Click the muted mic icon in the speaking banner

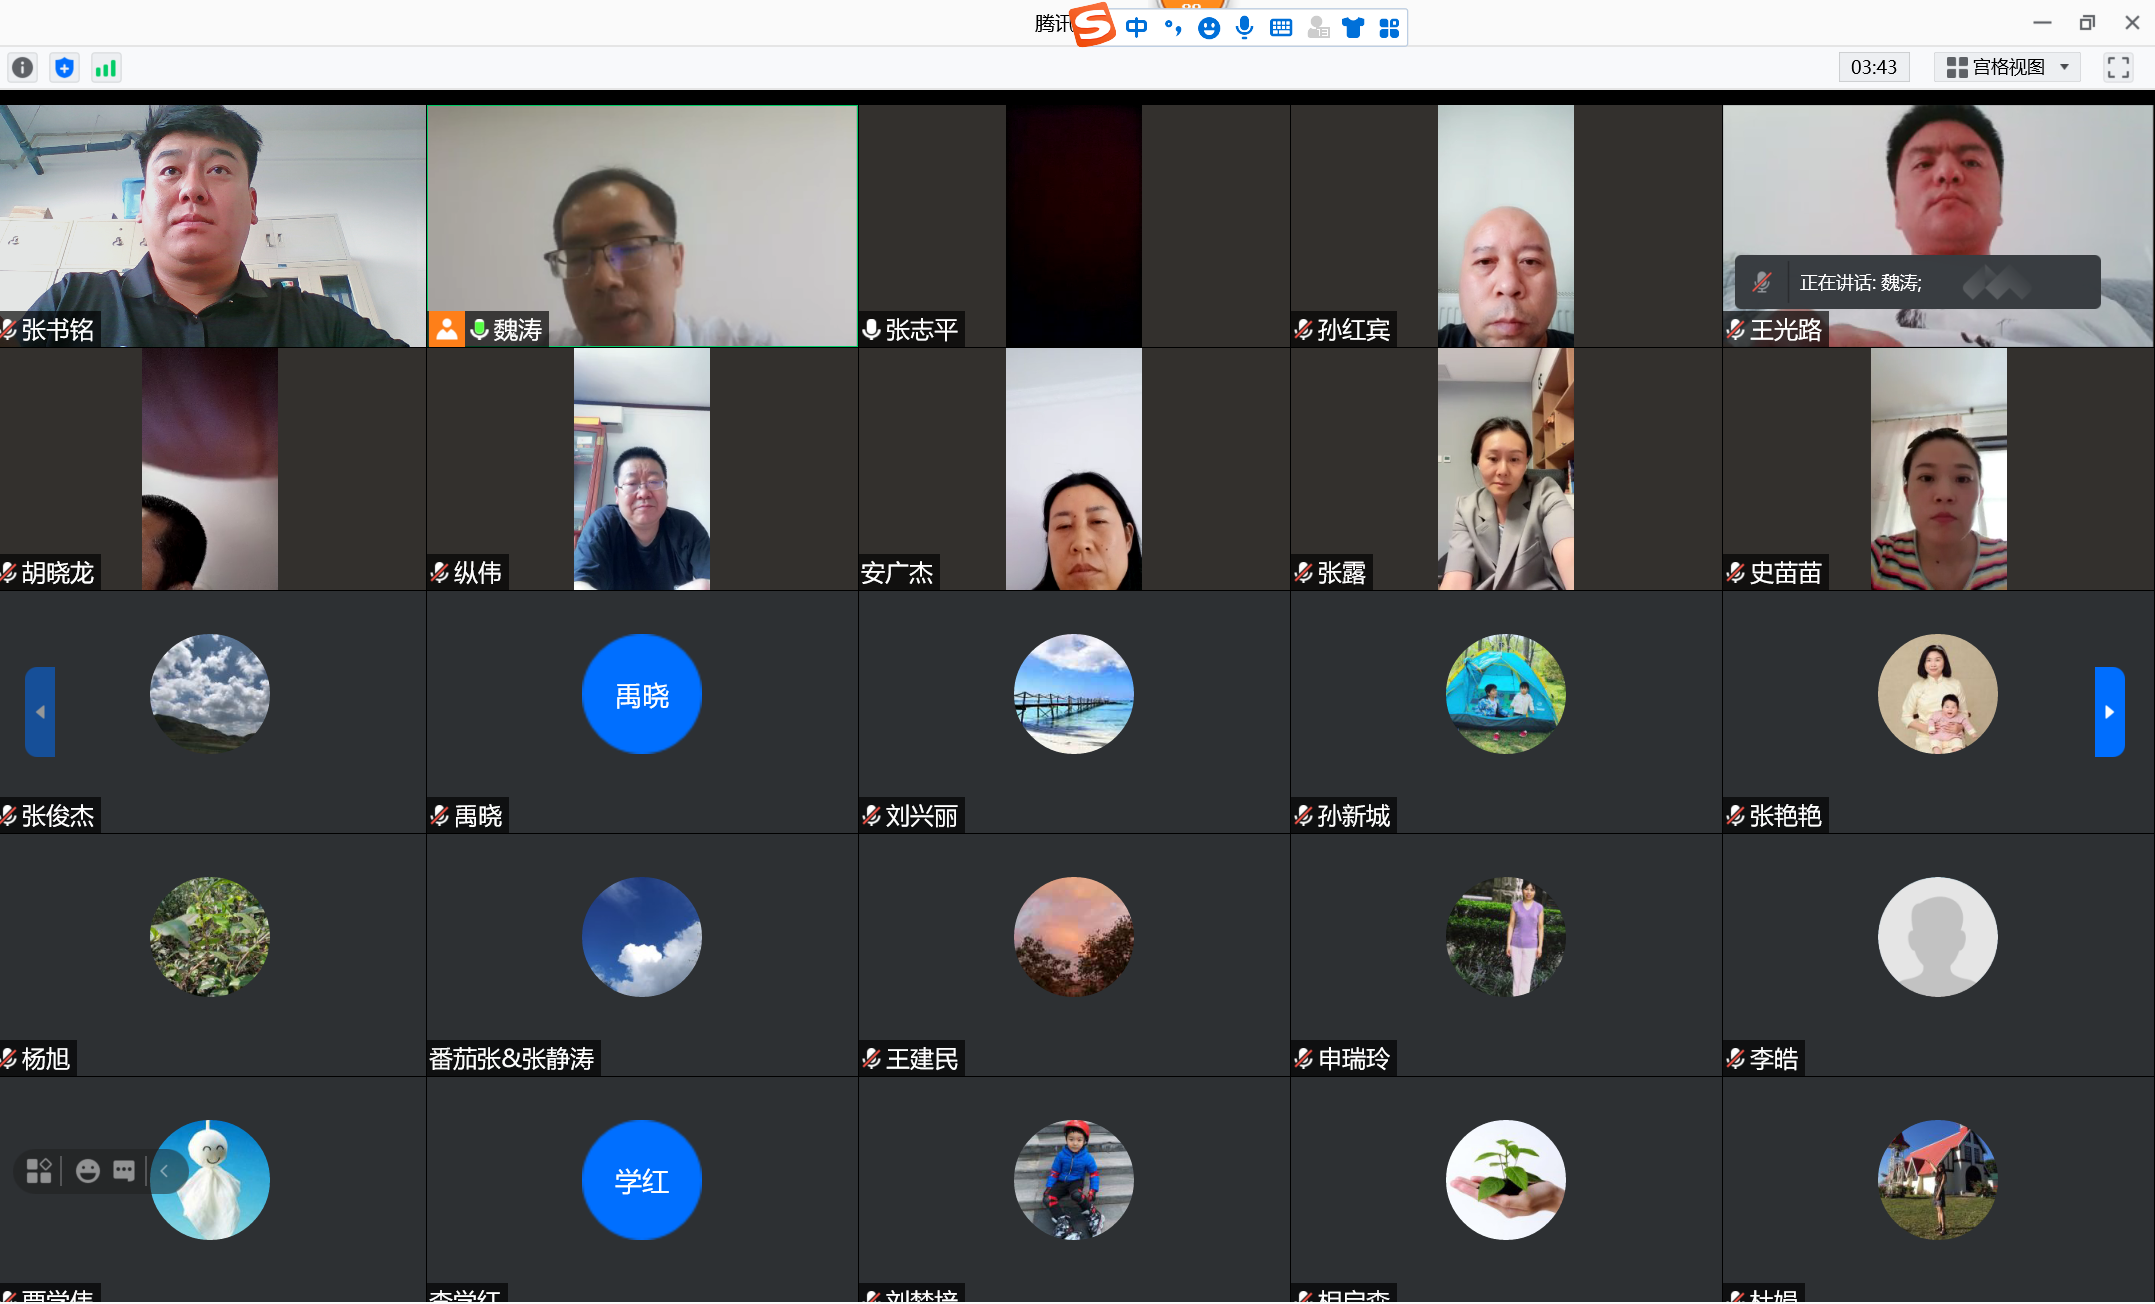pos(1762,283)
